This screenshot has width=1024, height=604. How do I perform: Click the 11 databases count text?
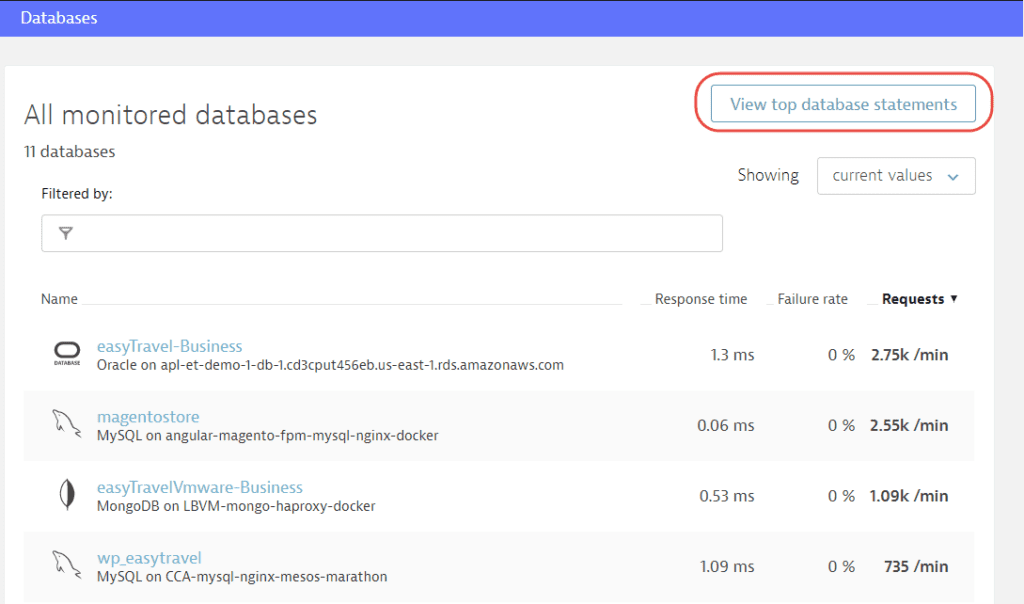point(69,151)
